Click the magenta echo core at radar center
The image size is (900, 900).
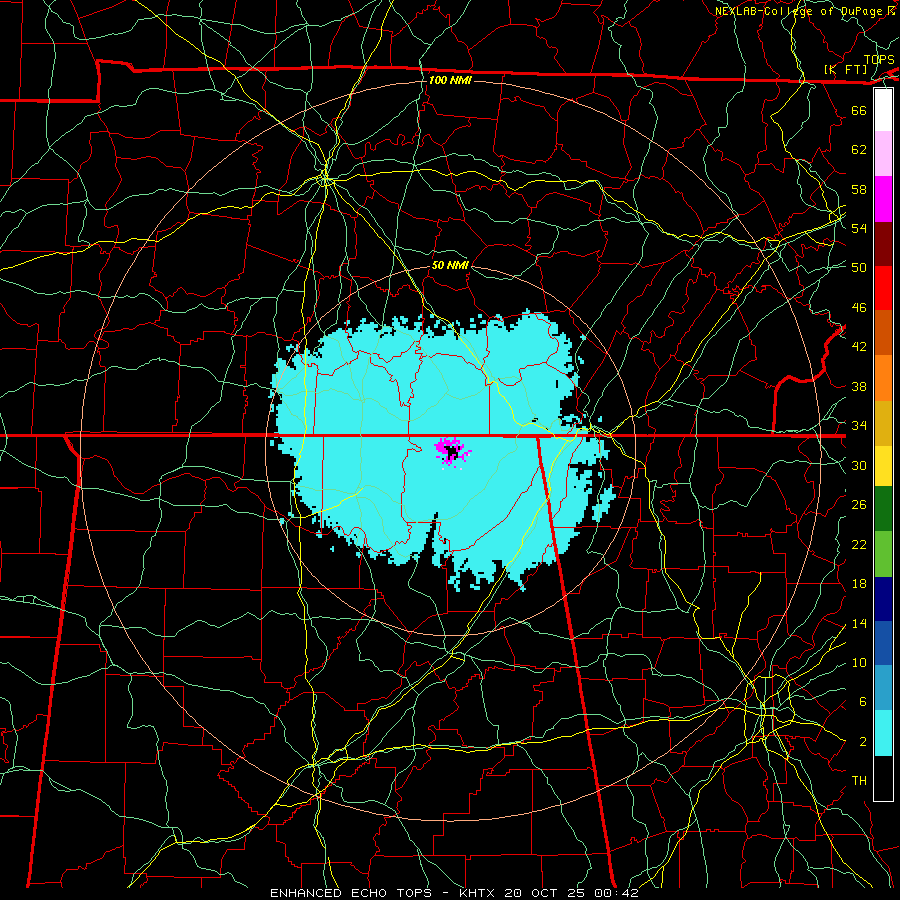(x=452, y=451)
